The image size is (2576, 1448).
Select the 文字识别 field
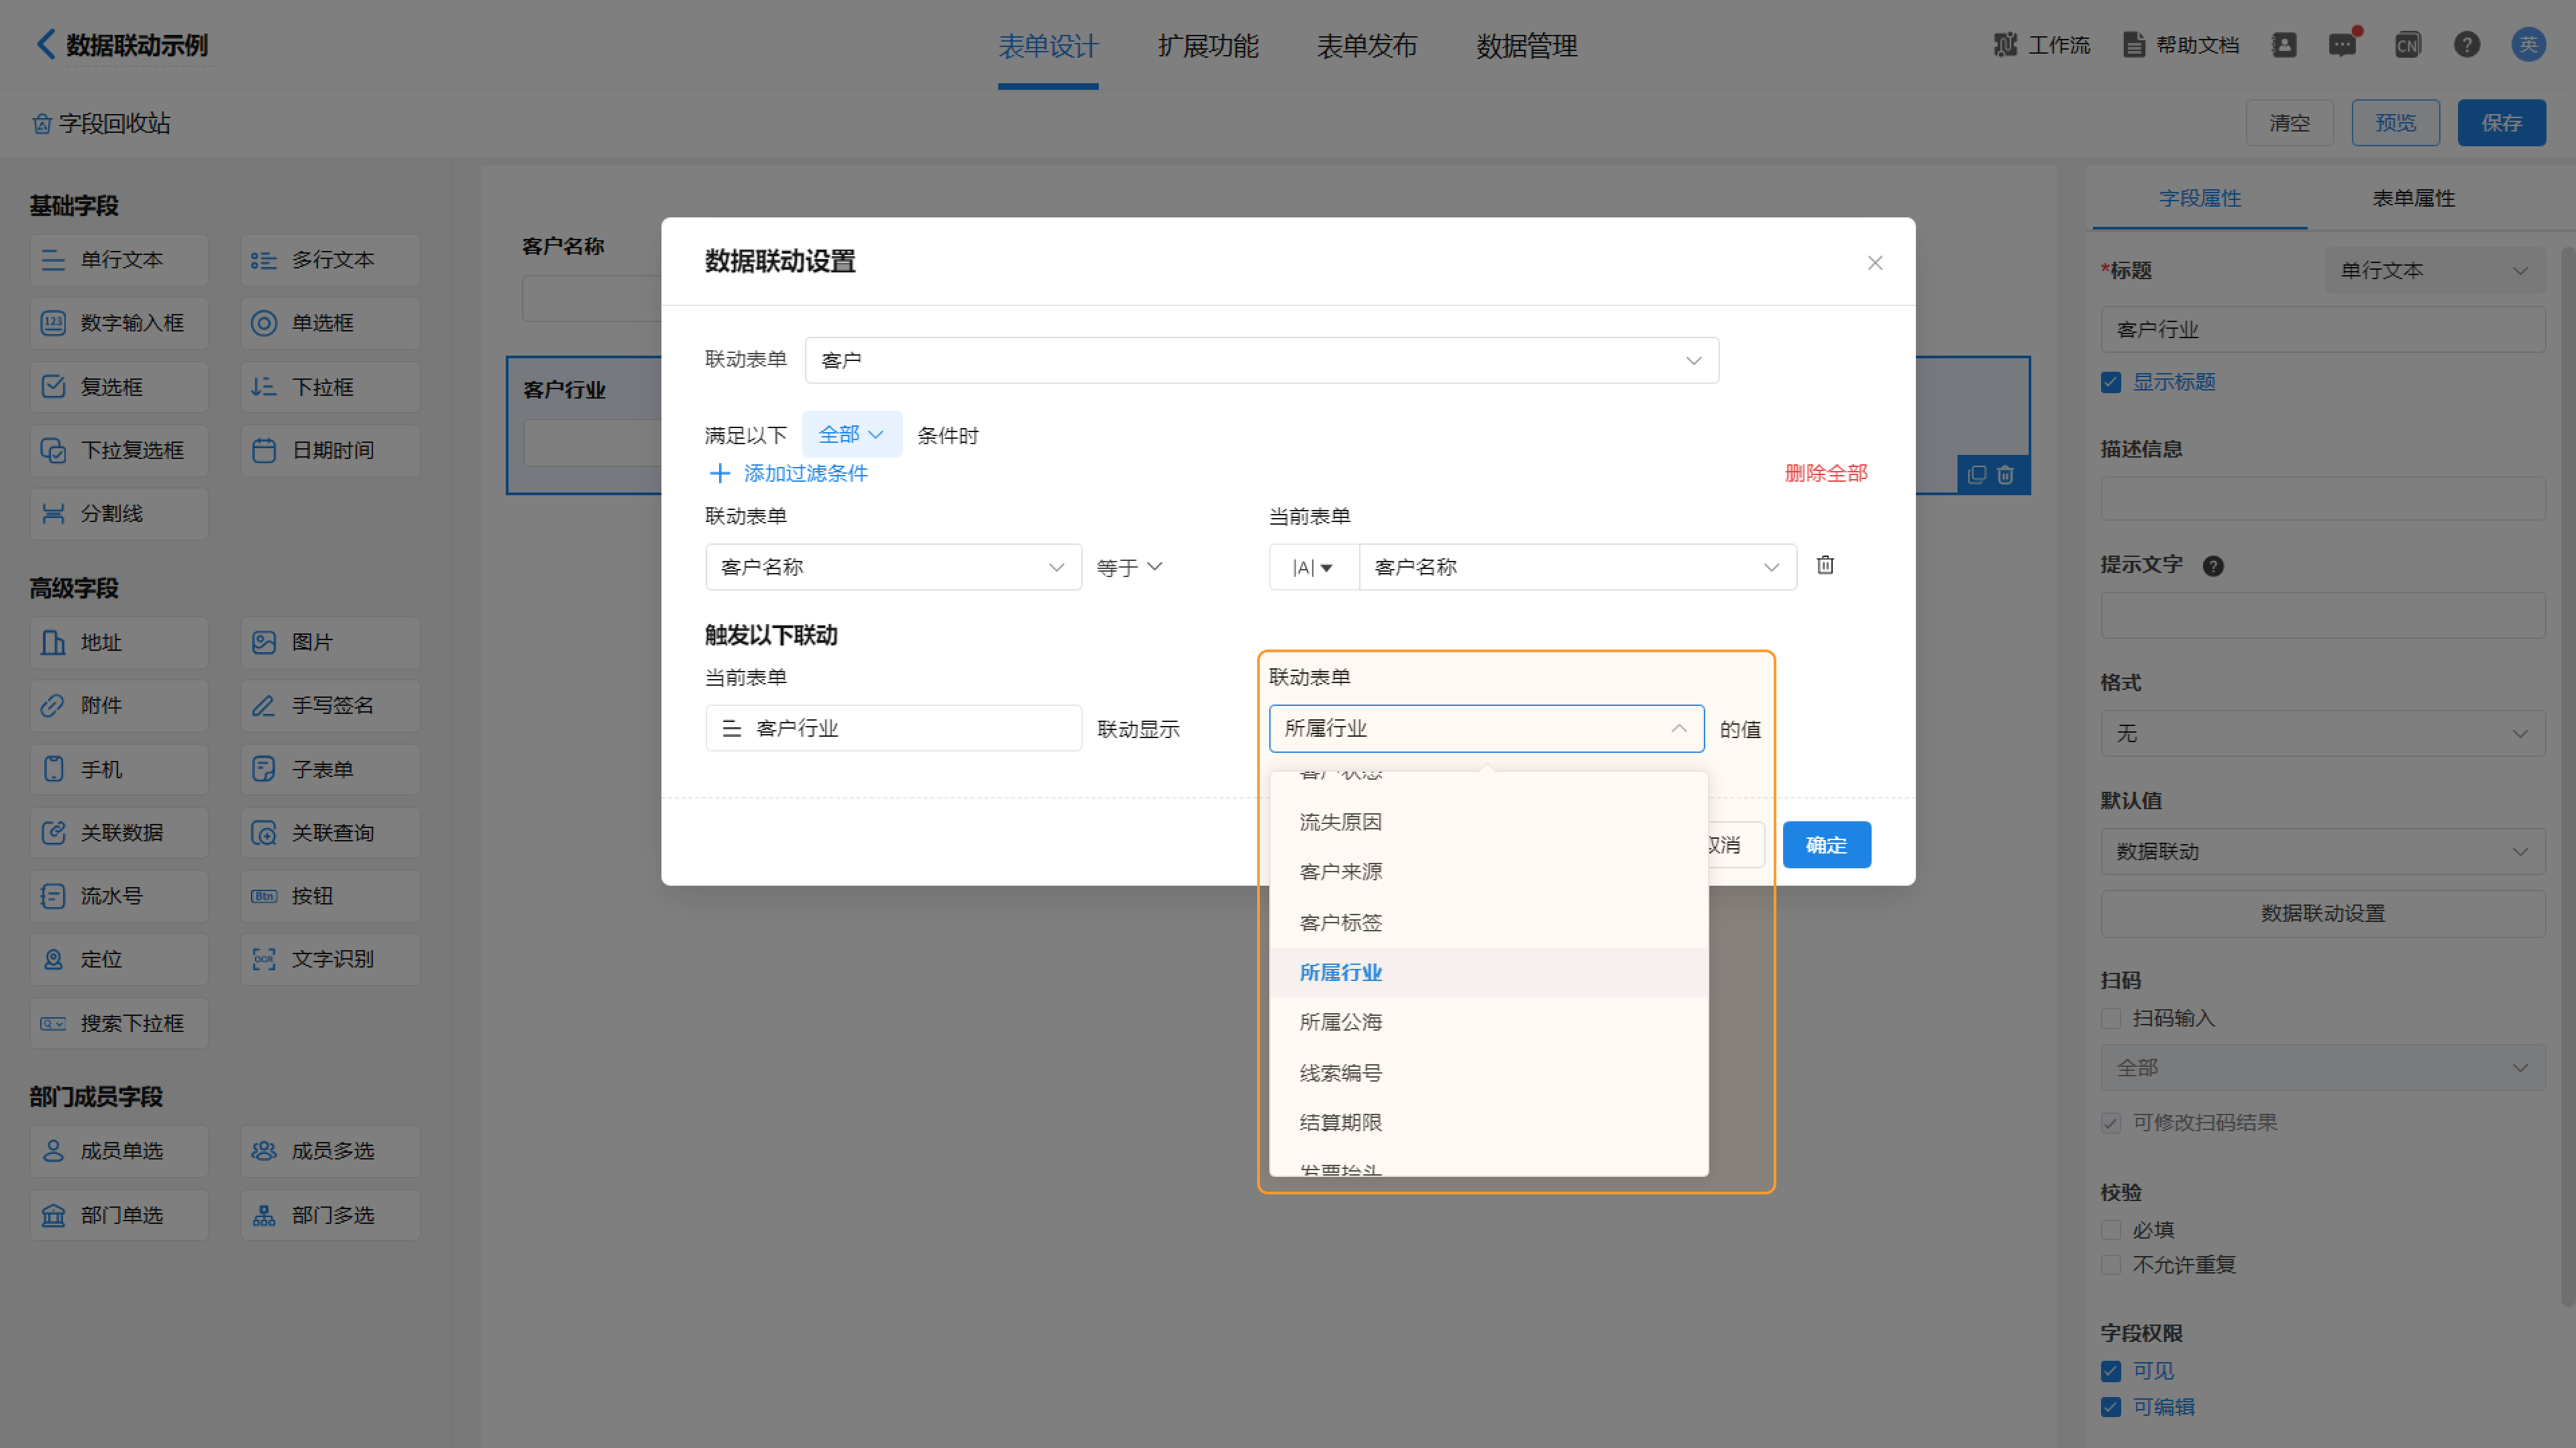pyautogui.click(x=330, y=960)
